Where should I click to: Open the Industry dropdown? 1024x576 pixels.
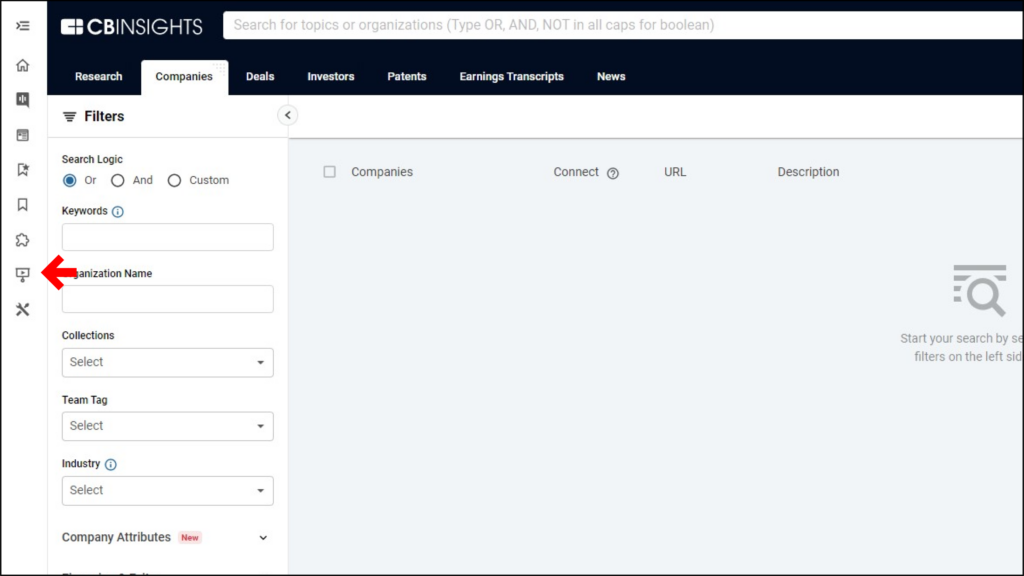tap(168, 490)
